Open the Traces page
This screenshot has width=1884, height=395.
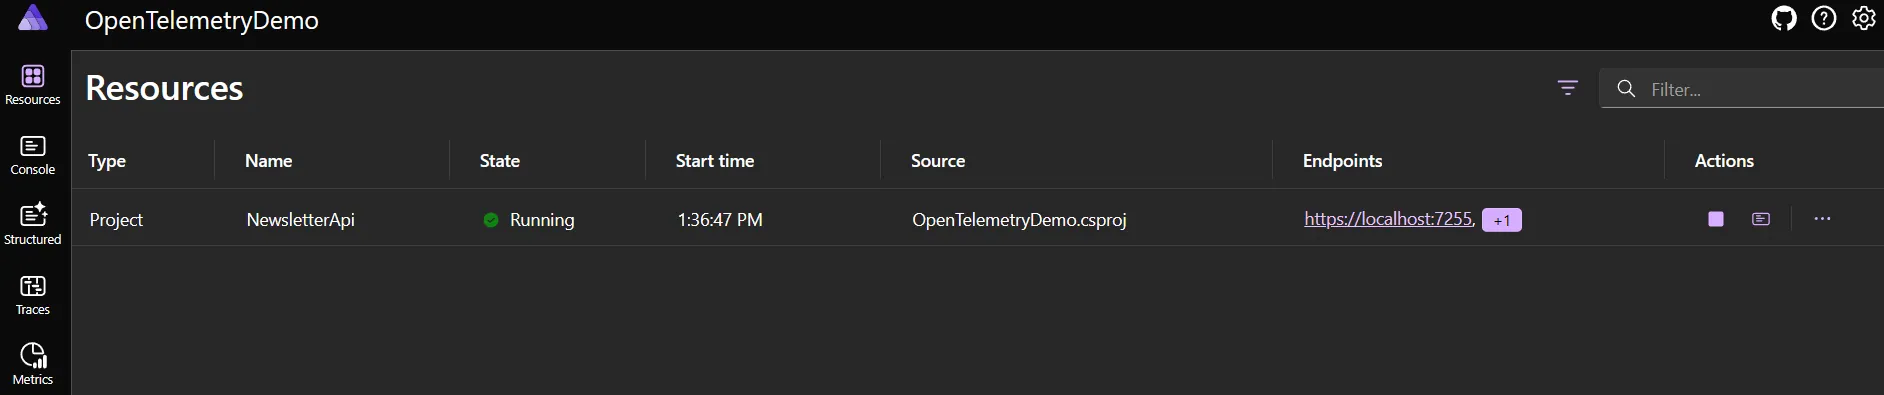[33, 295]
